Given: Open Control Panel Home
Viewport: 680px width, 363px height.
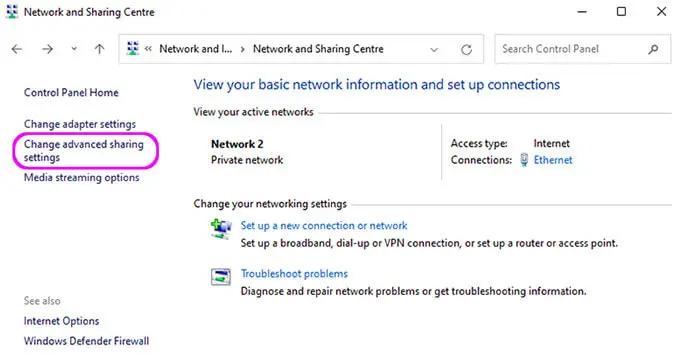Looking at the screenshot, I should 71,92.
